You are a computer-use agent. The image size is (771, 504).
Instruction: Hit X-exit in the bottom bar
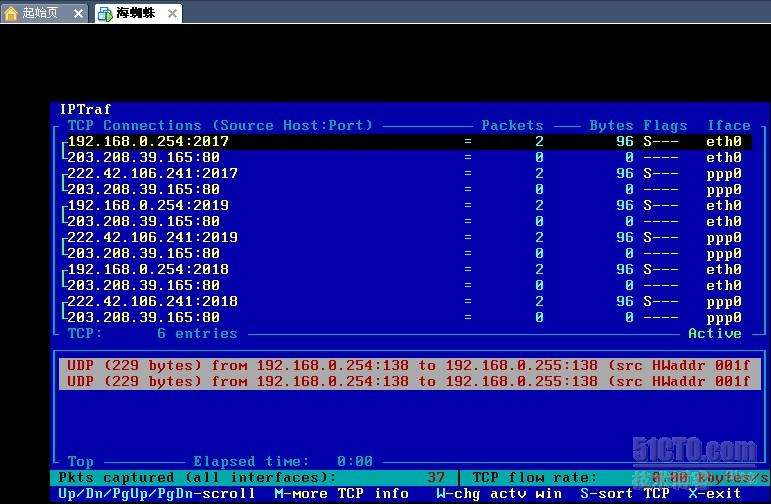pyautogui.click(x=714, y=493)
